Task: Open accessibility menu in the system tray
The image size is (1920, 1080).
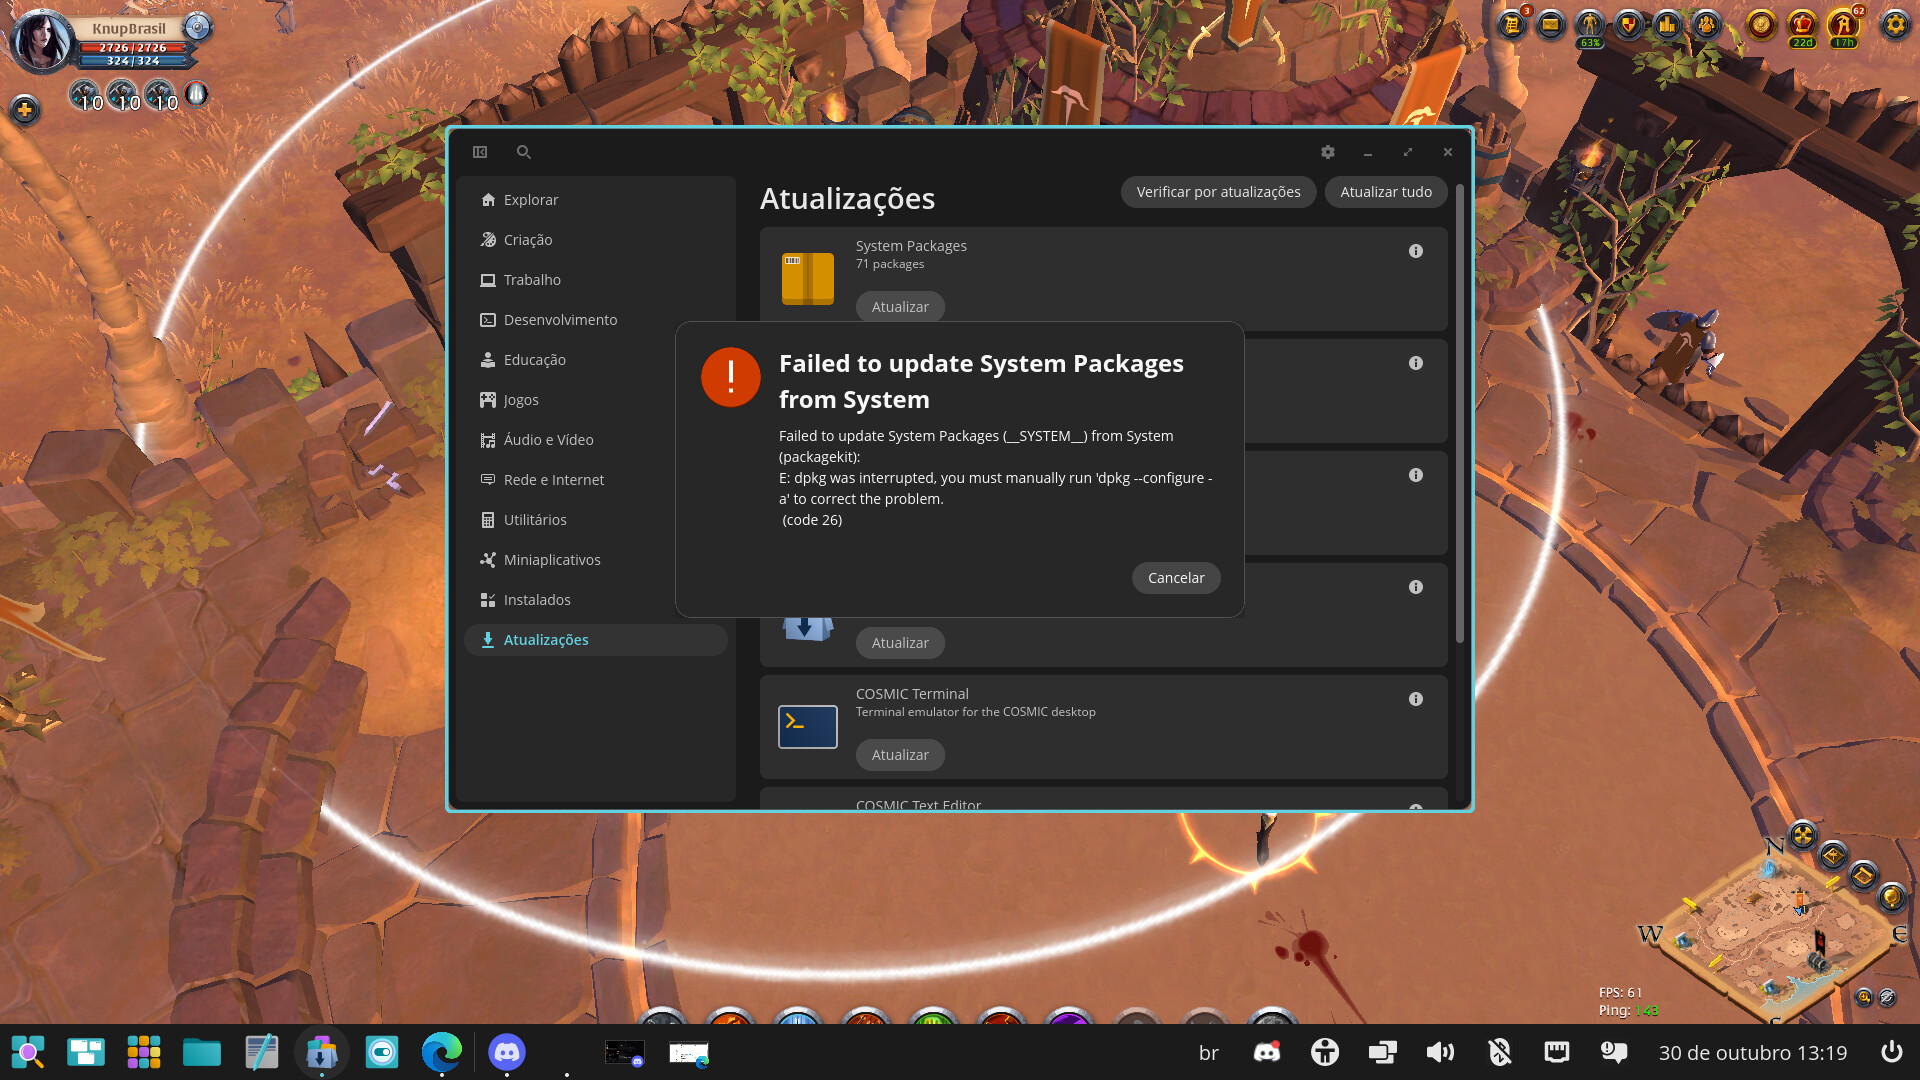Action: pyautogui.click(x=1325, y=1052)
